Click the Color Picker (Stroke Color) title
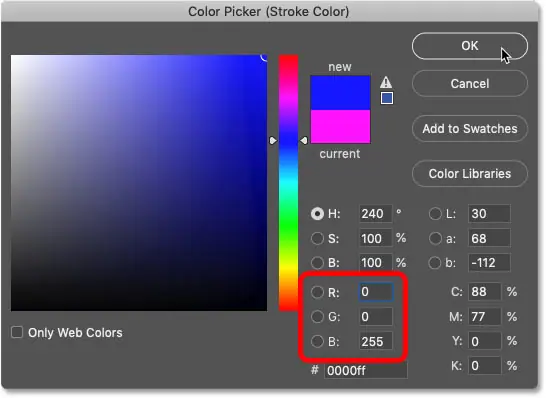Image resolution: width=546 pixels, height=398 pixels. point(268,11)
